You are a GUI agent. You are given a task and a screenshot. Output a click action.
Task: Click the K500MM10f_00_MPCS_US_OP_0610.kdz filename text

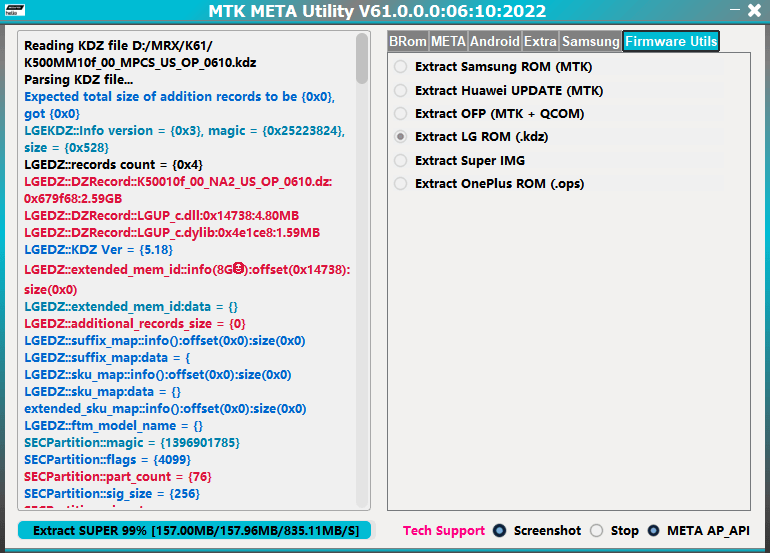pyautogui.click(x=140, y=63)
